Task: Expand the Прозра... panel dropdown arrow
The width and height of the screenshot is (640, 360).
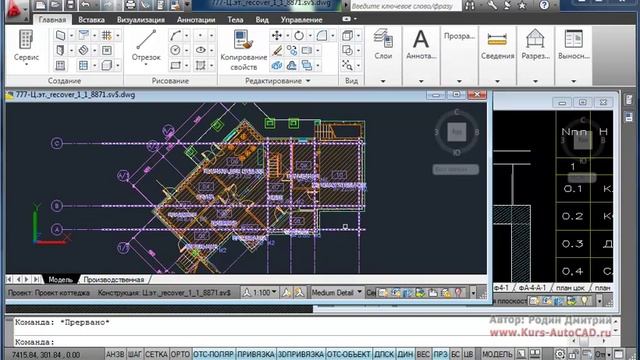Action: pos(459,81)
